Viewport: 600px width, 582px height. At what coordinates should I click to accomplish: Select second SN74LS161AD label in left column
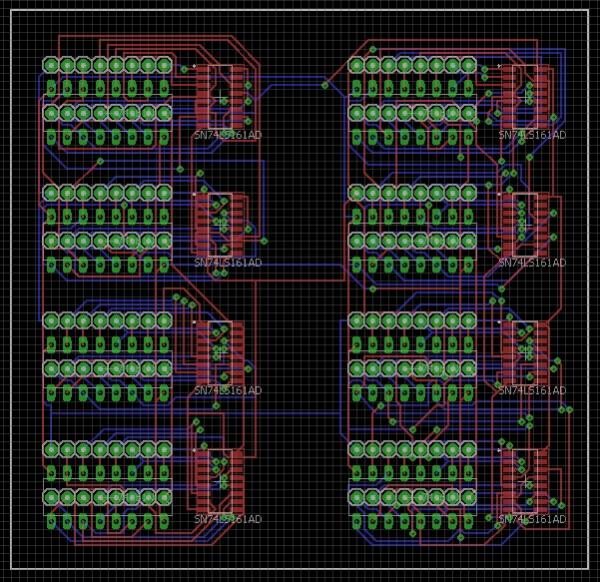228,263
